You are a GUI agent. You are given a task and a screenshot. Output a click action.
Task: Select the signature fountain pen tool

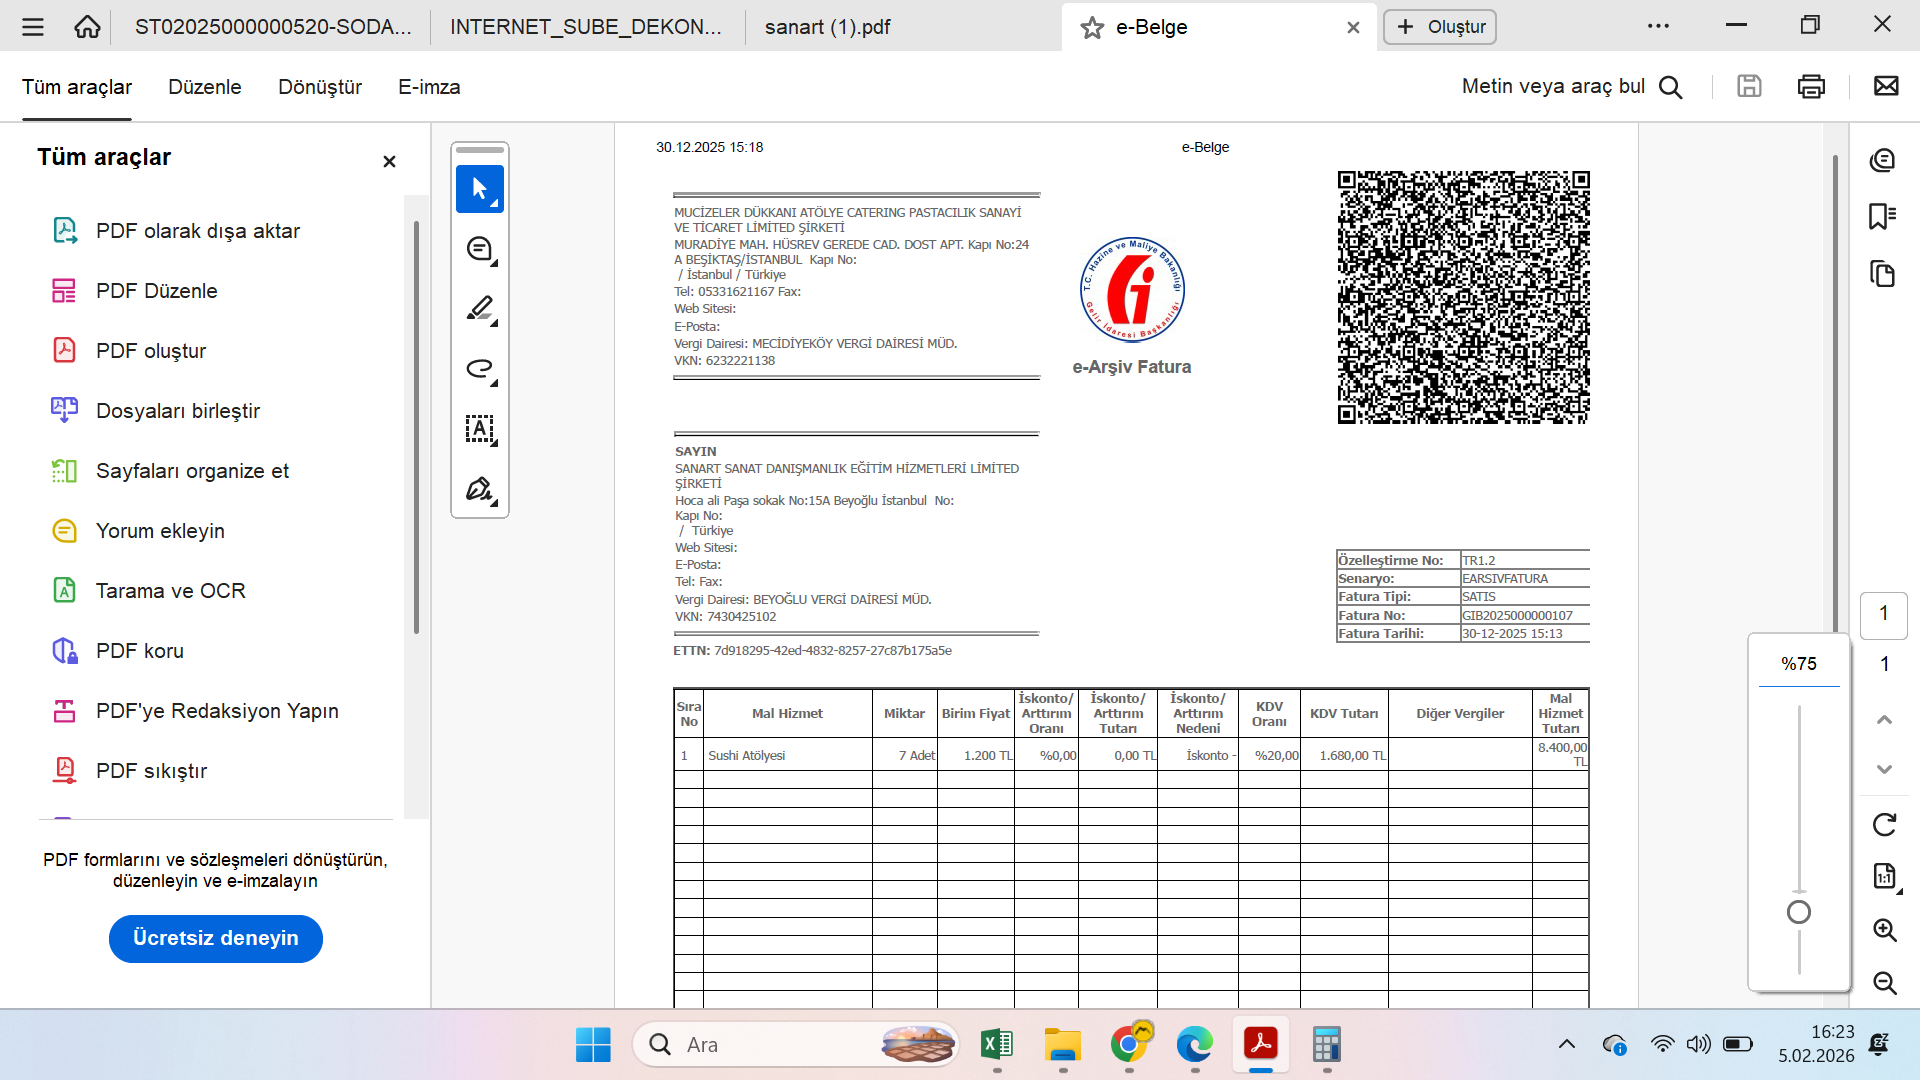[480, 489]
